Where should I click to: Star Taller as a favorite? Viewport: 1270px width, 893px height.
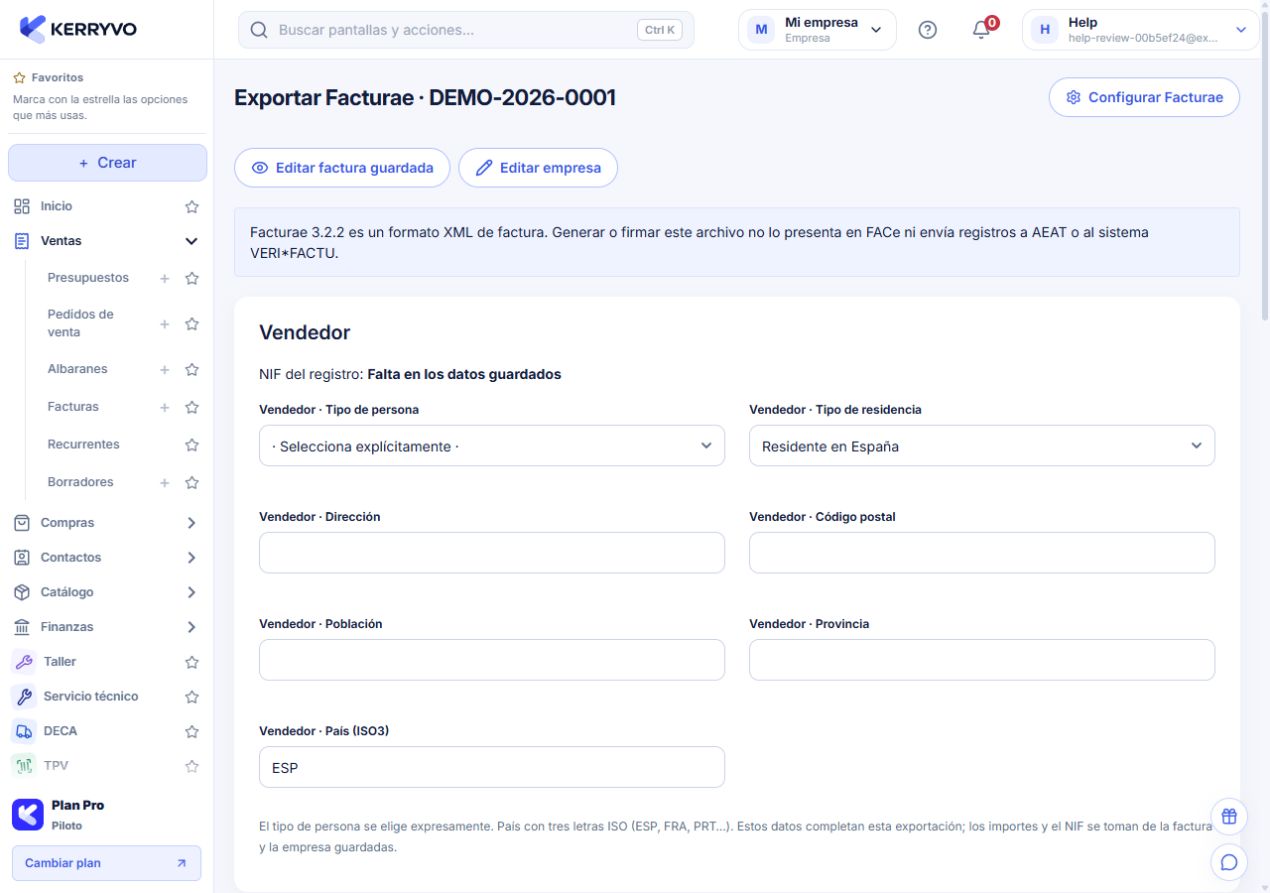click(192, 662)
